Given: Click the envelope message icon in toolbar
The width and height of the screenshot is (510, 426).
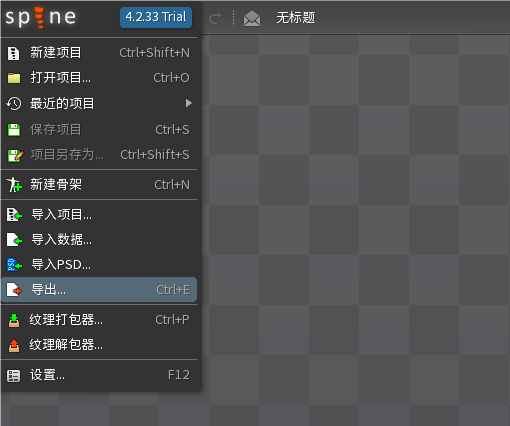Looking at the screenshot, I should point(252,18).
